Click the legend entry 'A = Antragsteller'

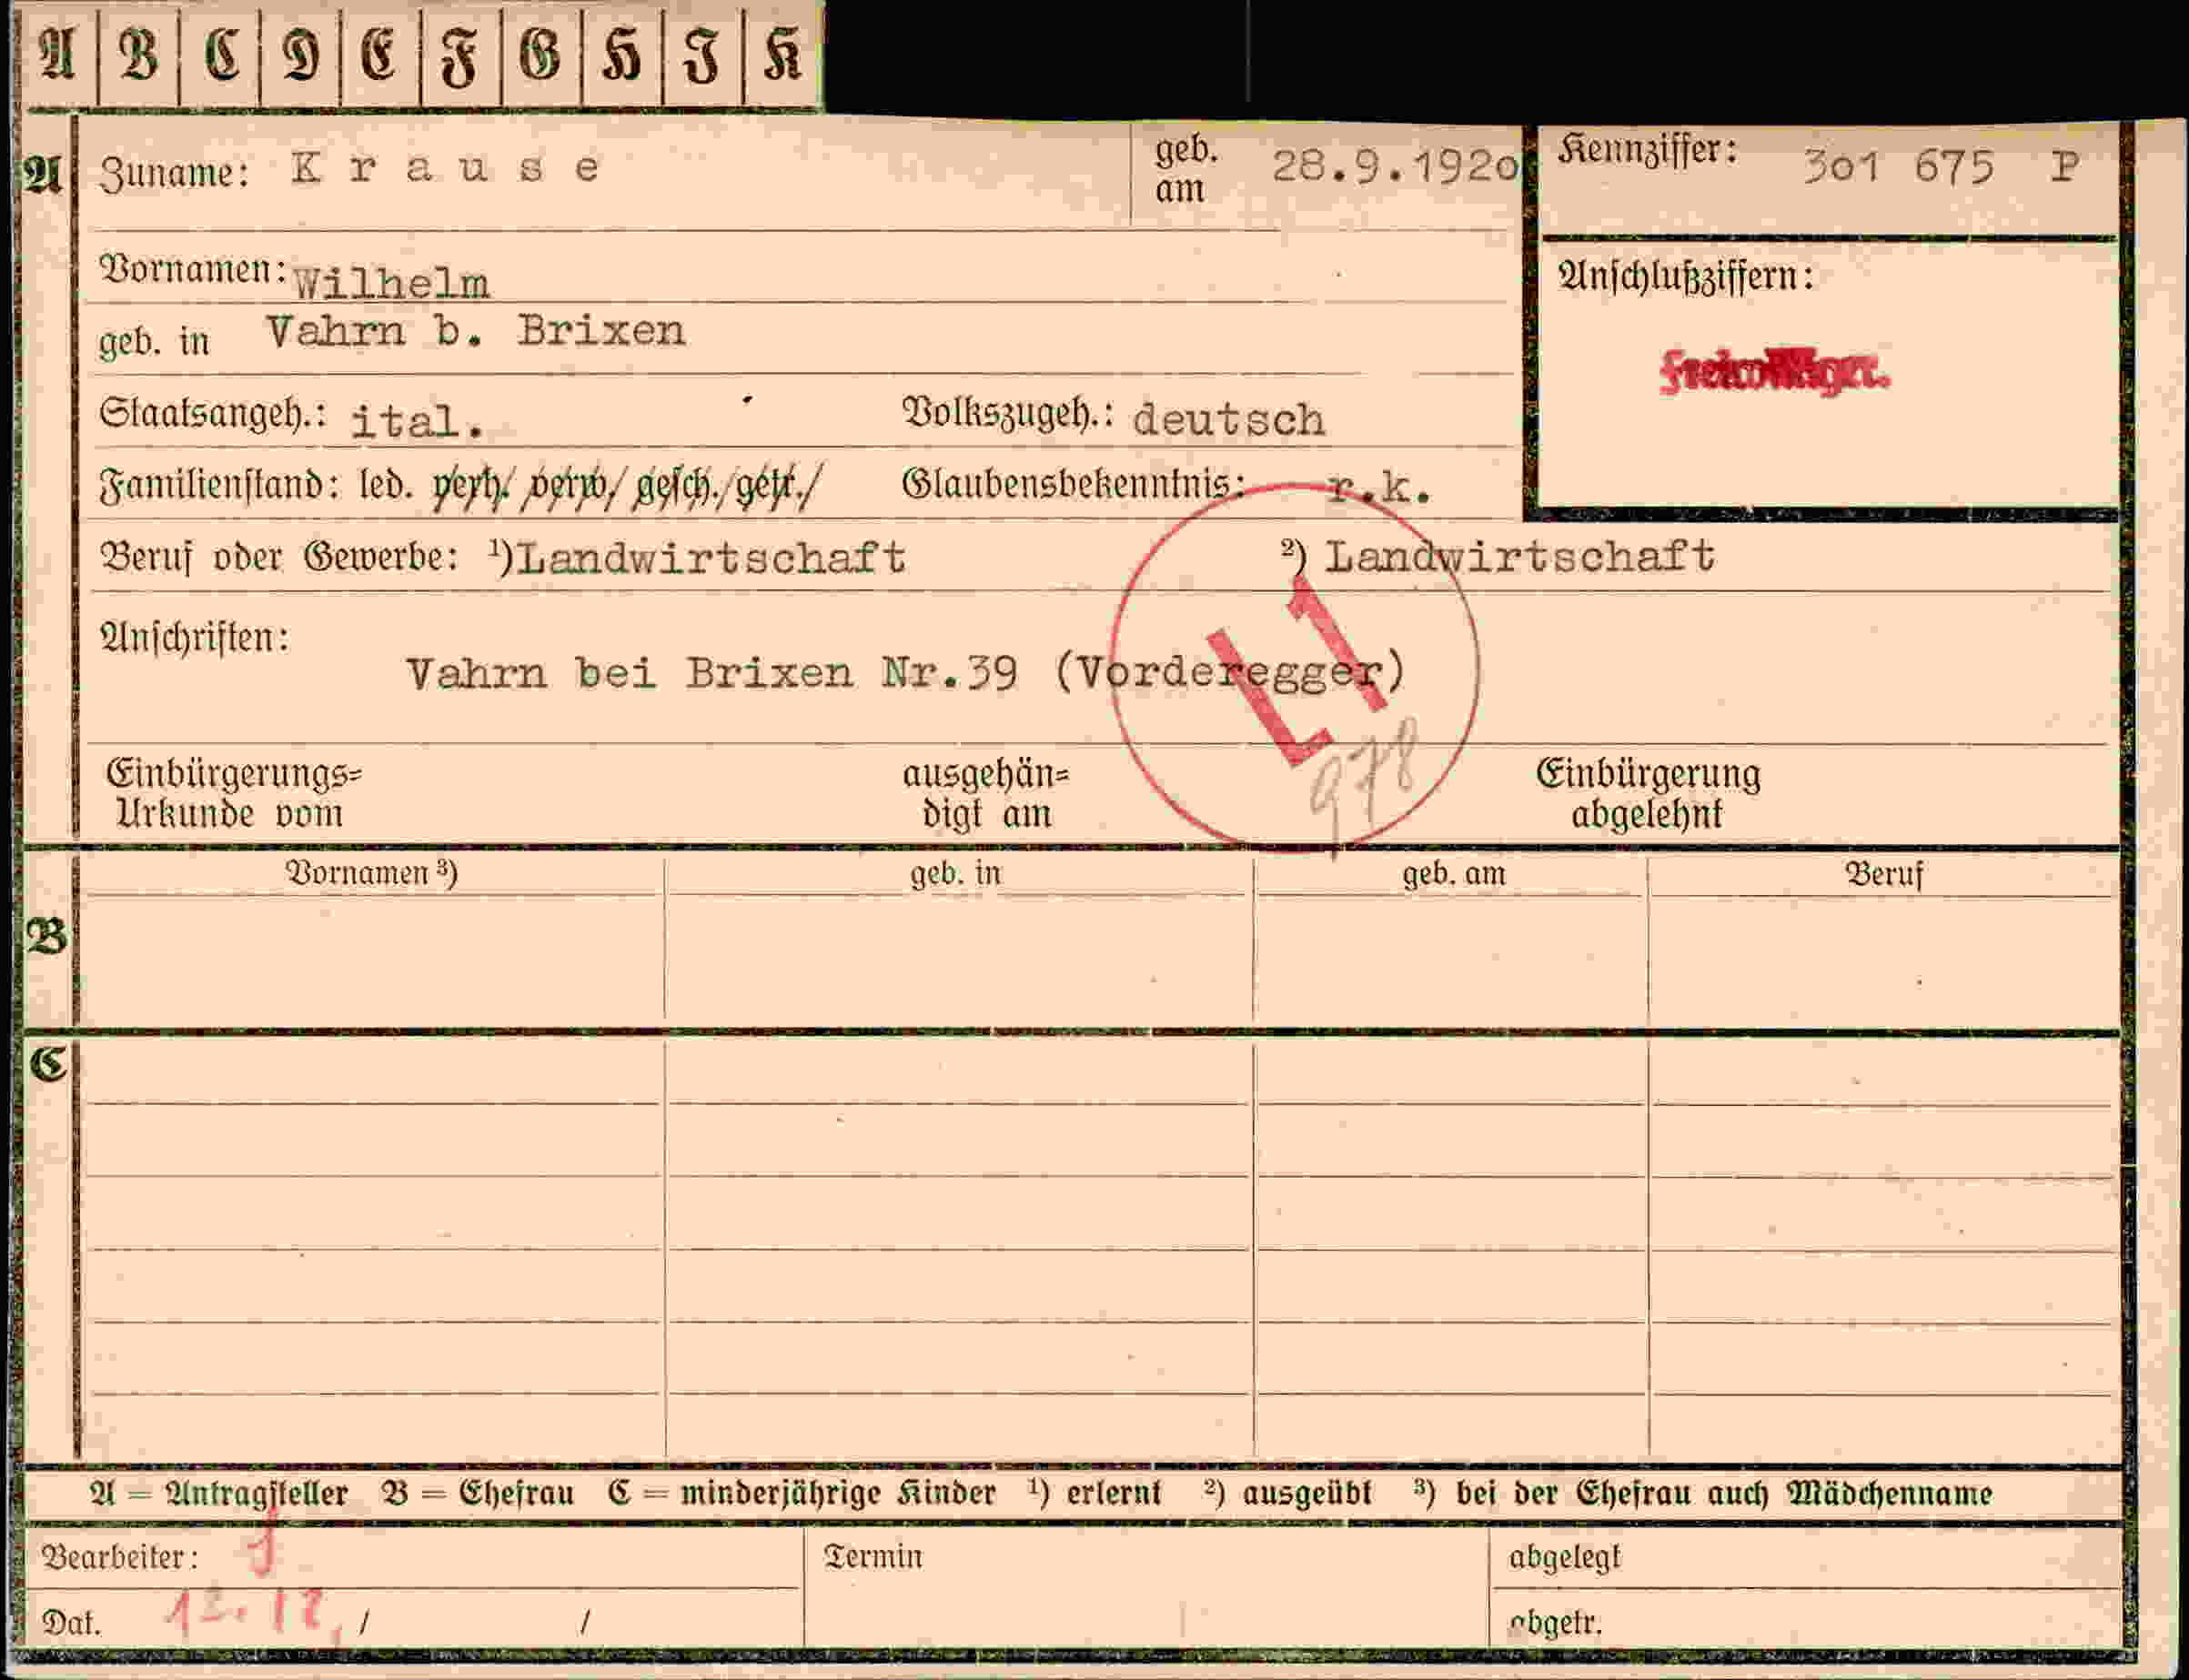(x=218, y=1494)
